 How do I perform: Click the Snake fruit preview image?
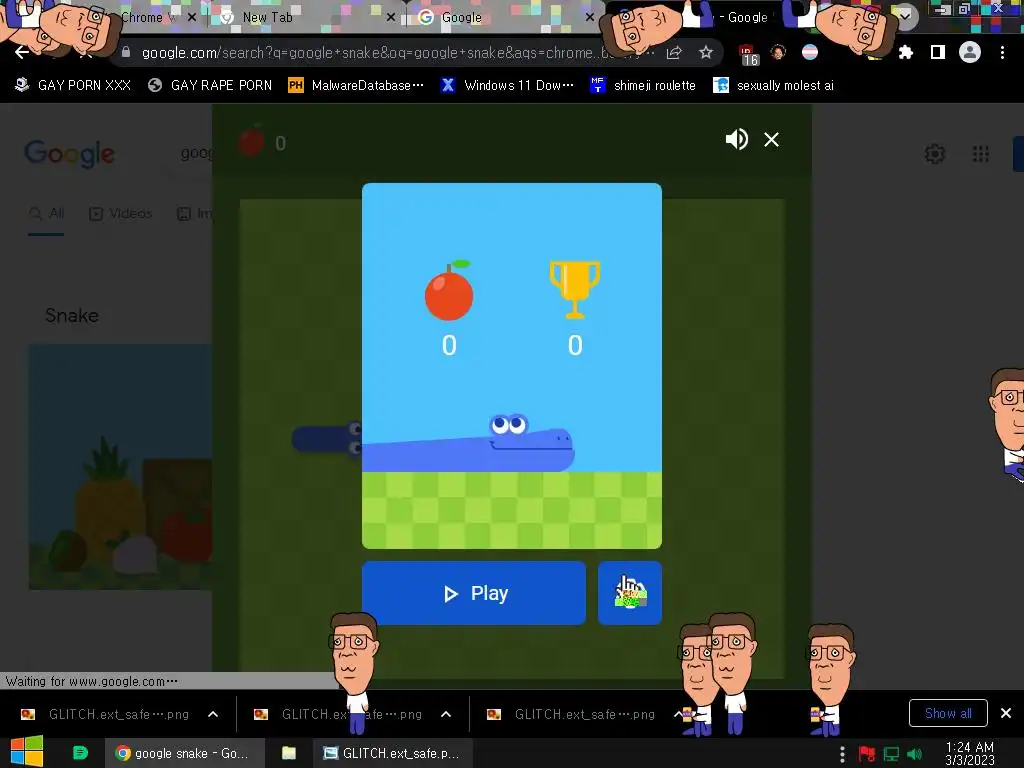120,467
